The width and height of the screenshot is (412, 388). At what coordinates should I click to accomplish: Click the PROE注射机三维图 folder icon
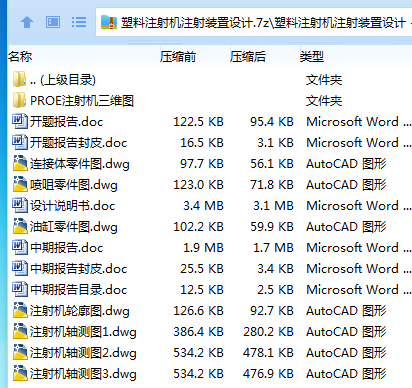[19, 100]
